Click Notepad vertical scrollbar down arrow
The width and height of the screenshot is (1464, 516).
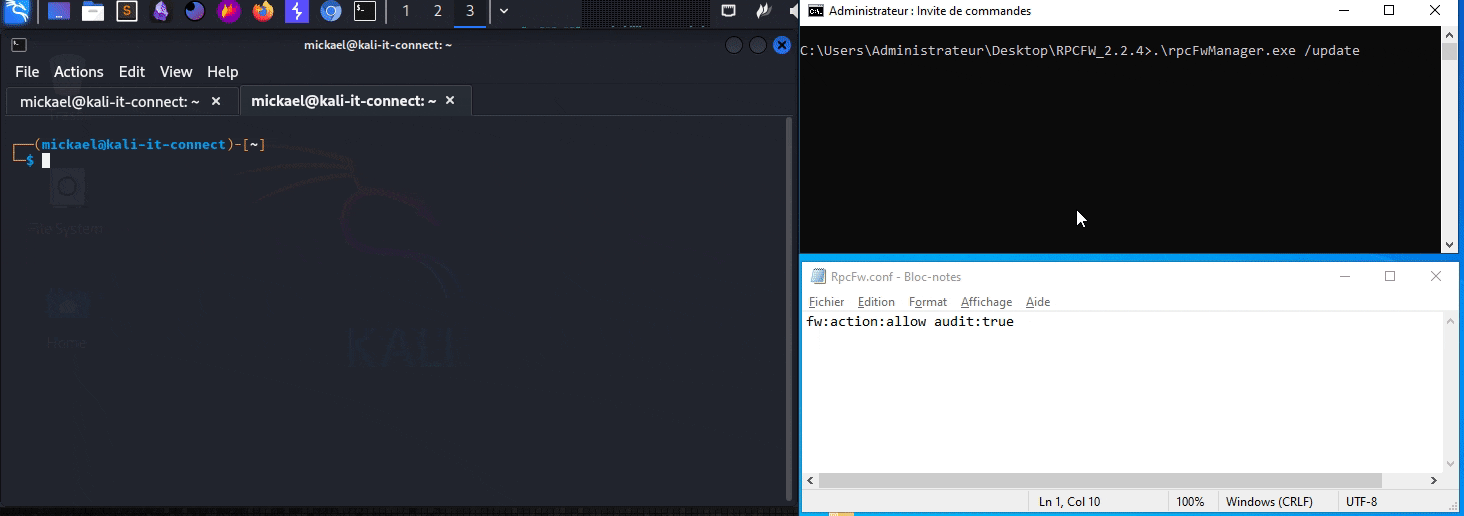(1451, 464)
